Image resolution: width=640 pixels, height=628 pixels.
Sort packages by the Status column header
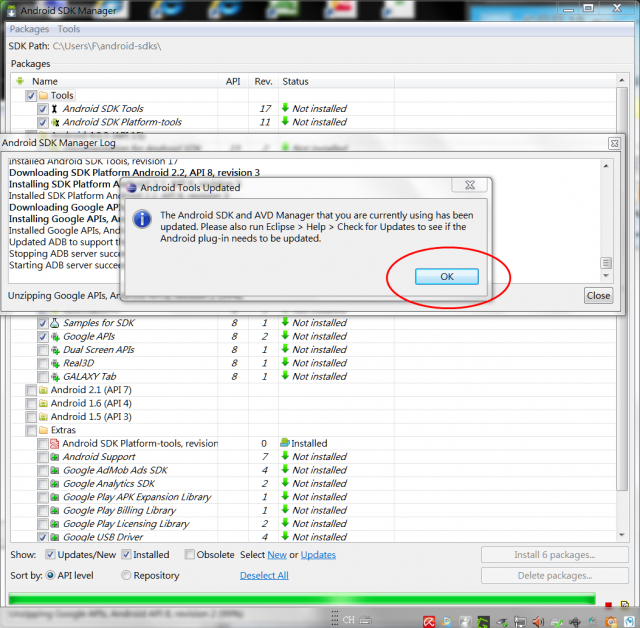tap(336, 81)
